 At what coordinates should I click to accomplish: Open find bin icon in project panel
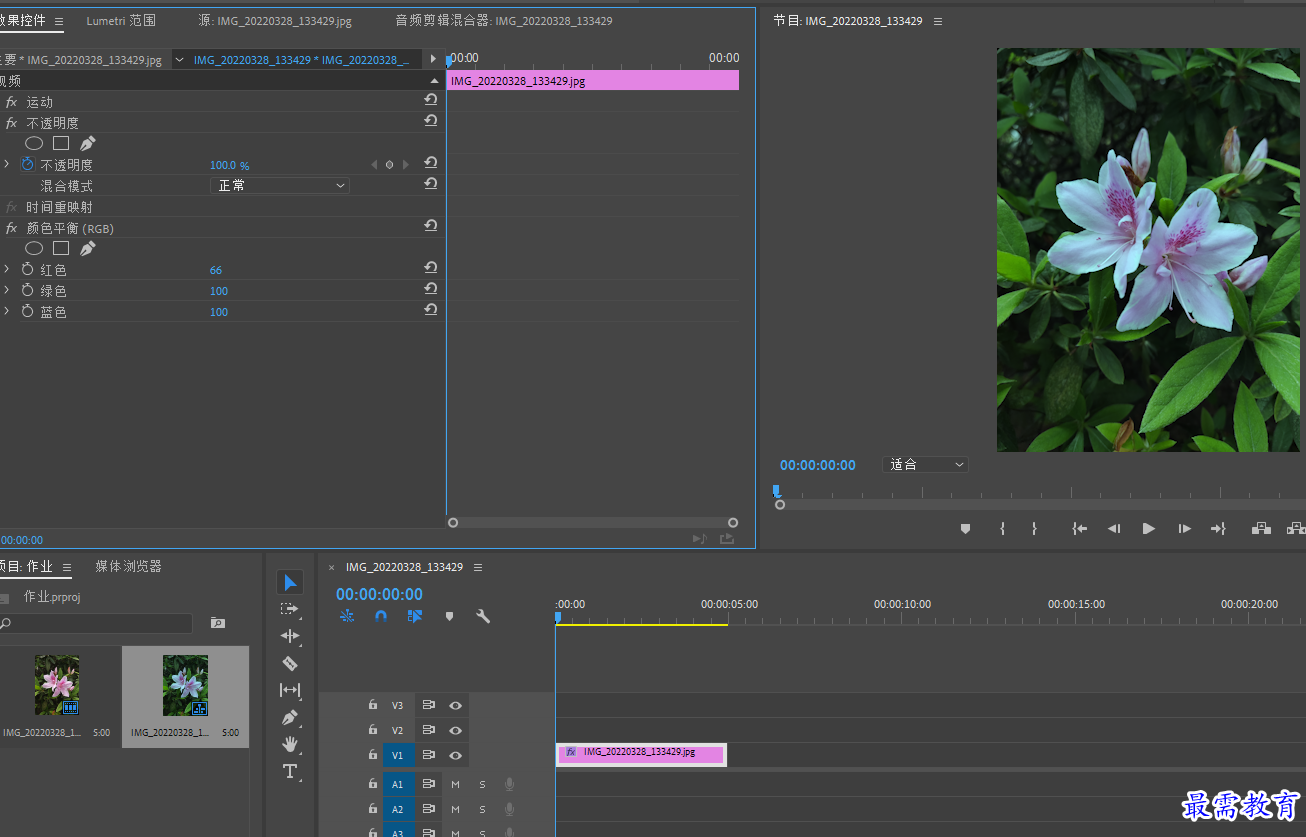[218, 623]
